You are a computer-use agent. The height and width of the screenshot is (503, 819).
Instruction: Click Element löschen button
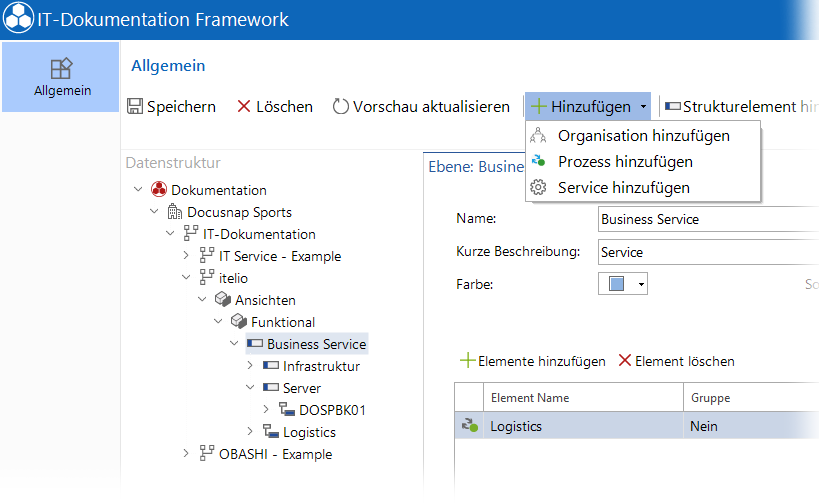[x=676, y=361]
